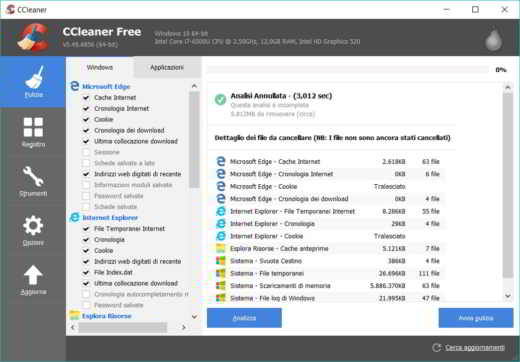Click the analysis progress bar

coord(348,70)
